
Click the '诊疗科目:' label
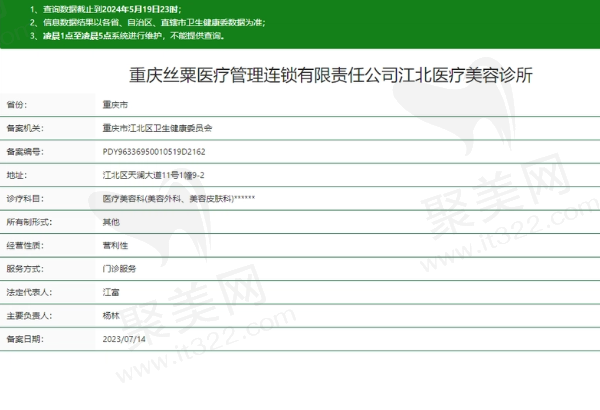tap(25, 199)
